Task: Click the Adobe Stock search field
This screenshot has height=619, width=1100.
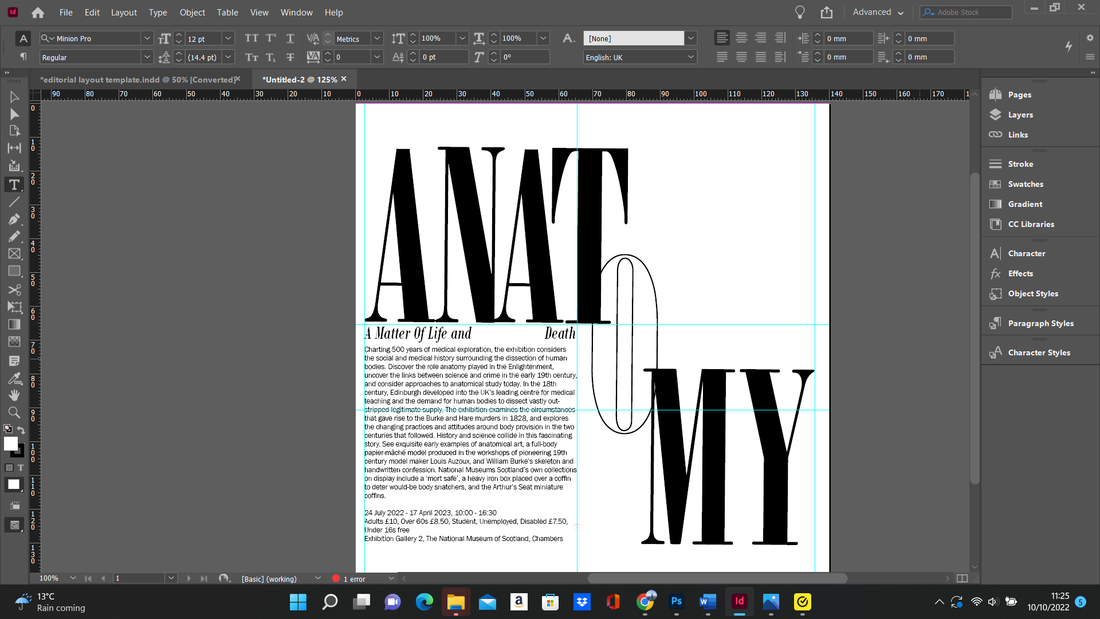Action: [966, 12]
